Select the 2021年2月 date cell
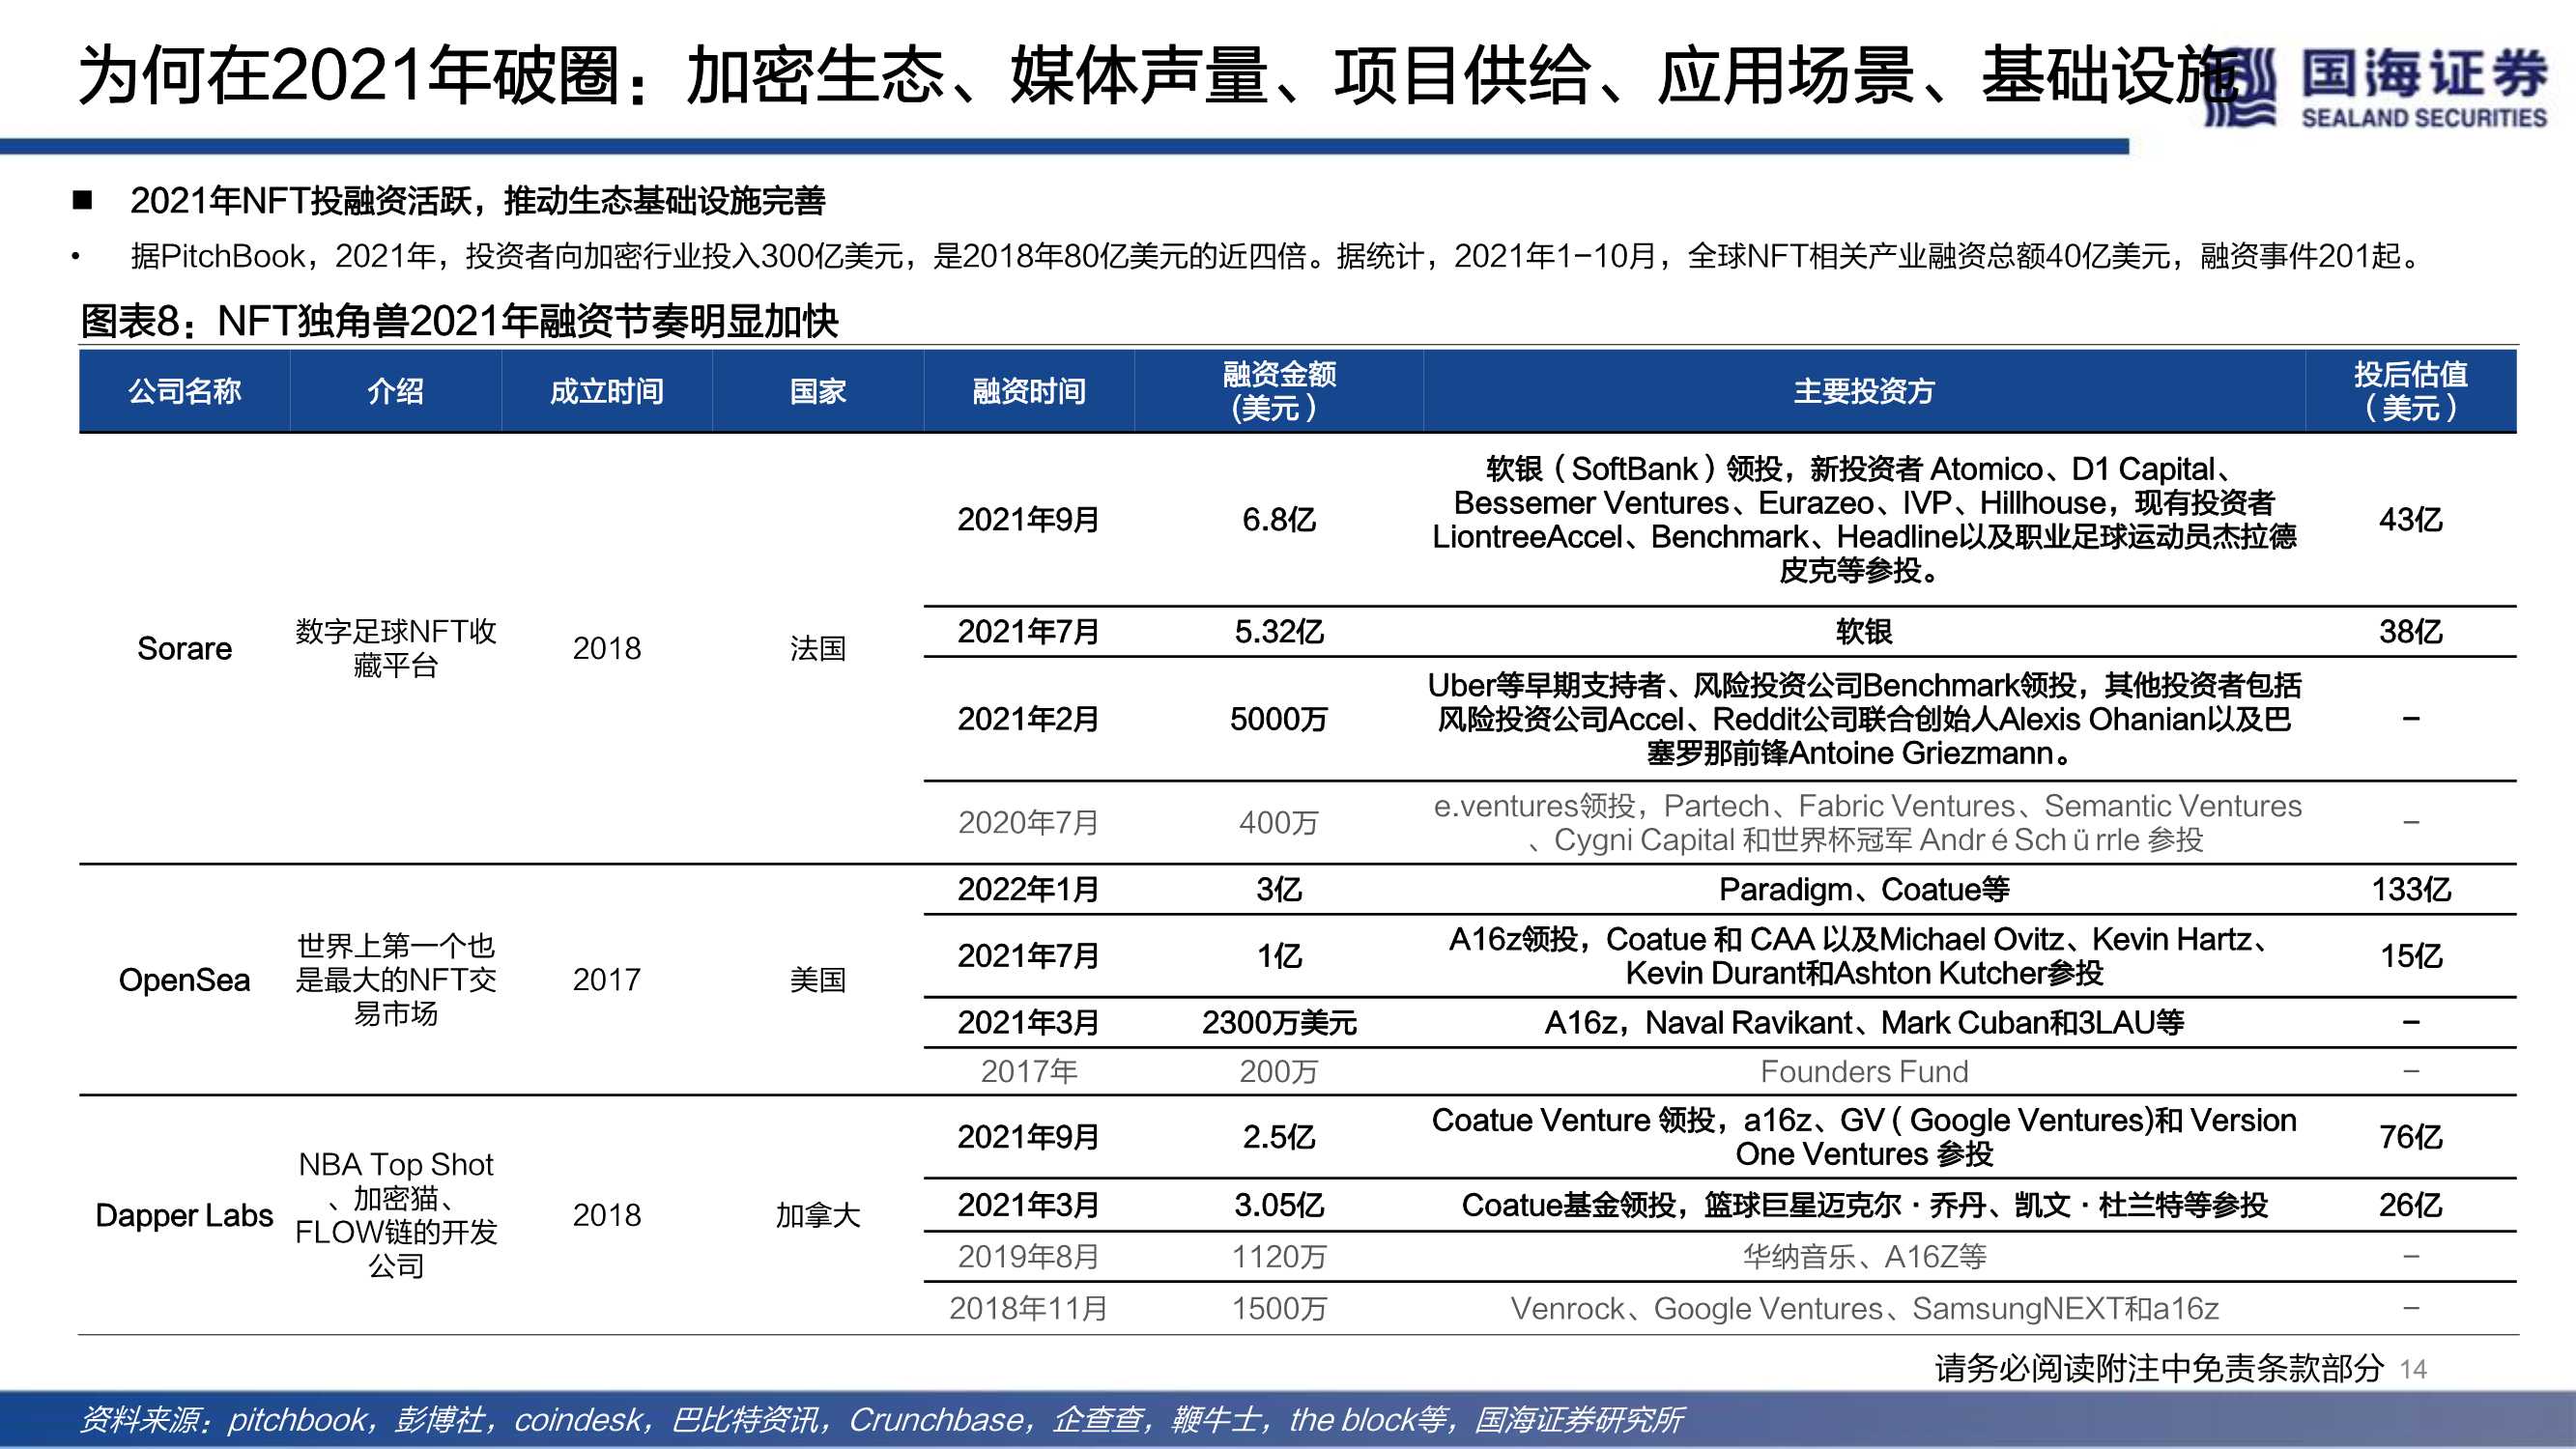2576x1449 pixels. tap(1028, 719)
